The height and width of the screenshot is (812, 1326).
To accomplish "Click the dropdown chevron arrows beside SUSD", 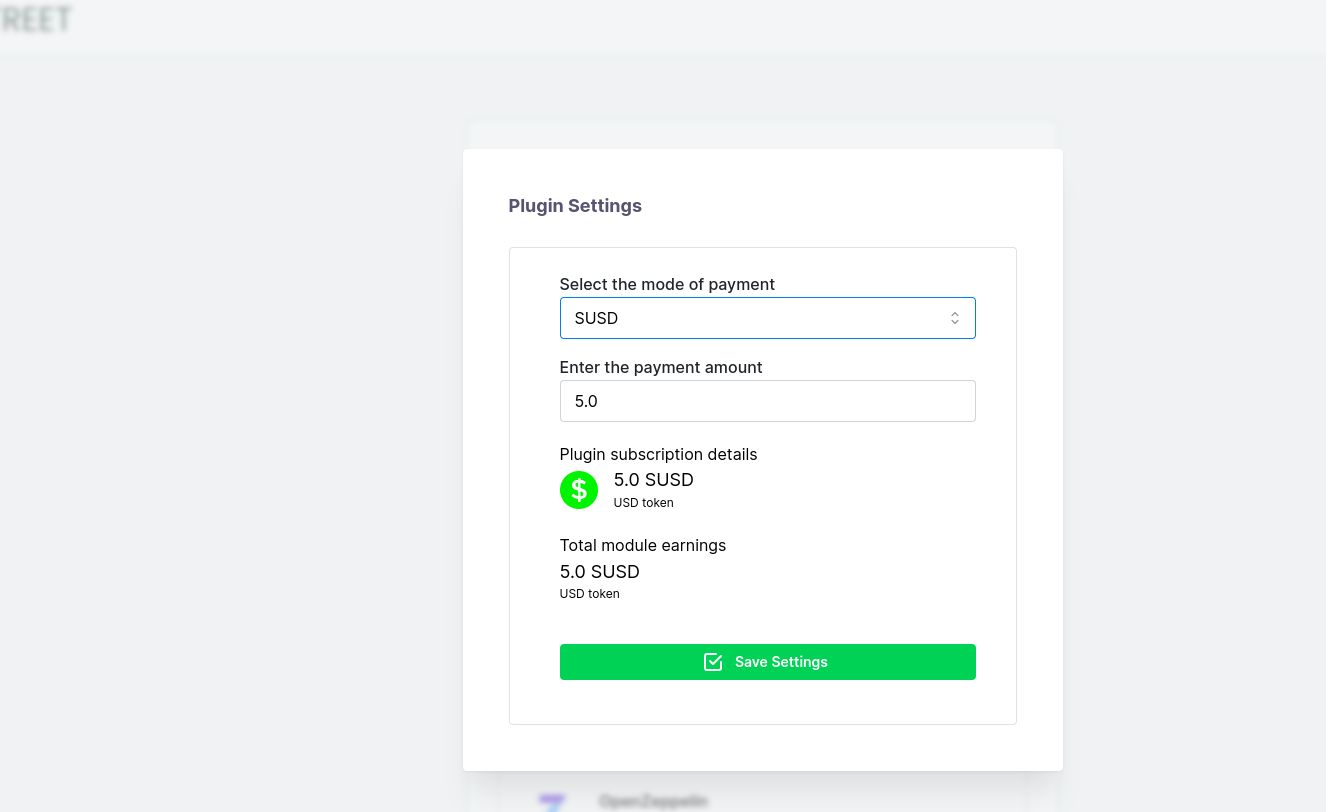I will [955, 318].
